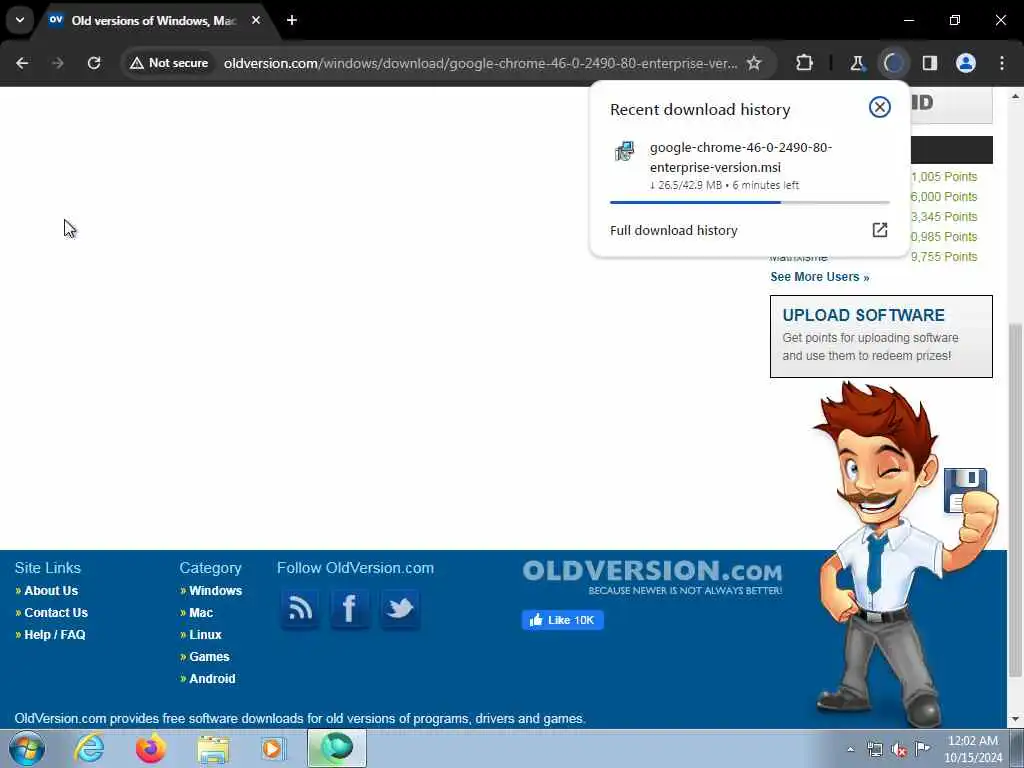Expand the tab search dropdown arrow

pos(20,20)
